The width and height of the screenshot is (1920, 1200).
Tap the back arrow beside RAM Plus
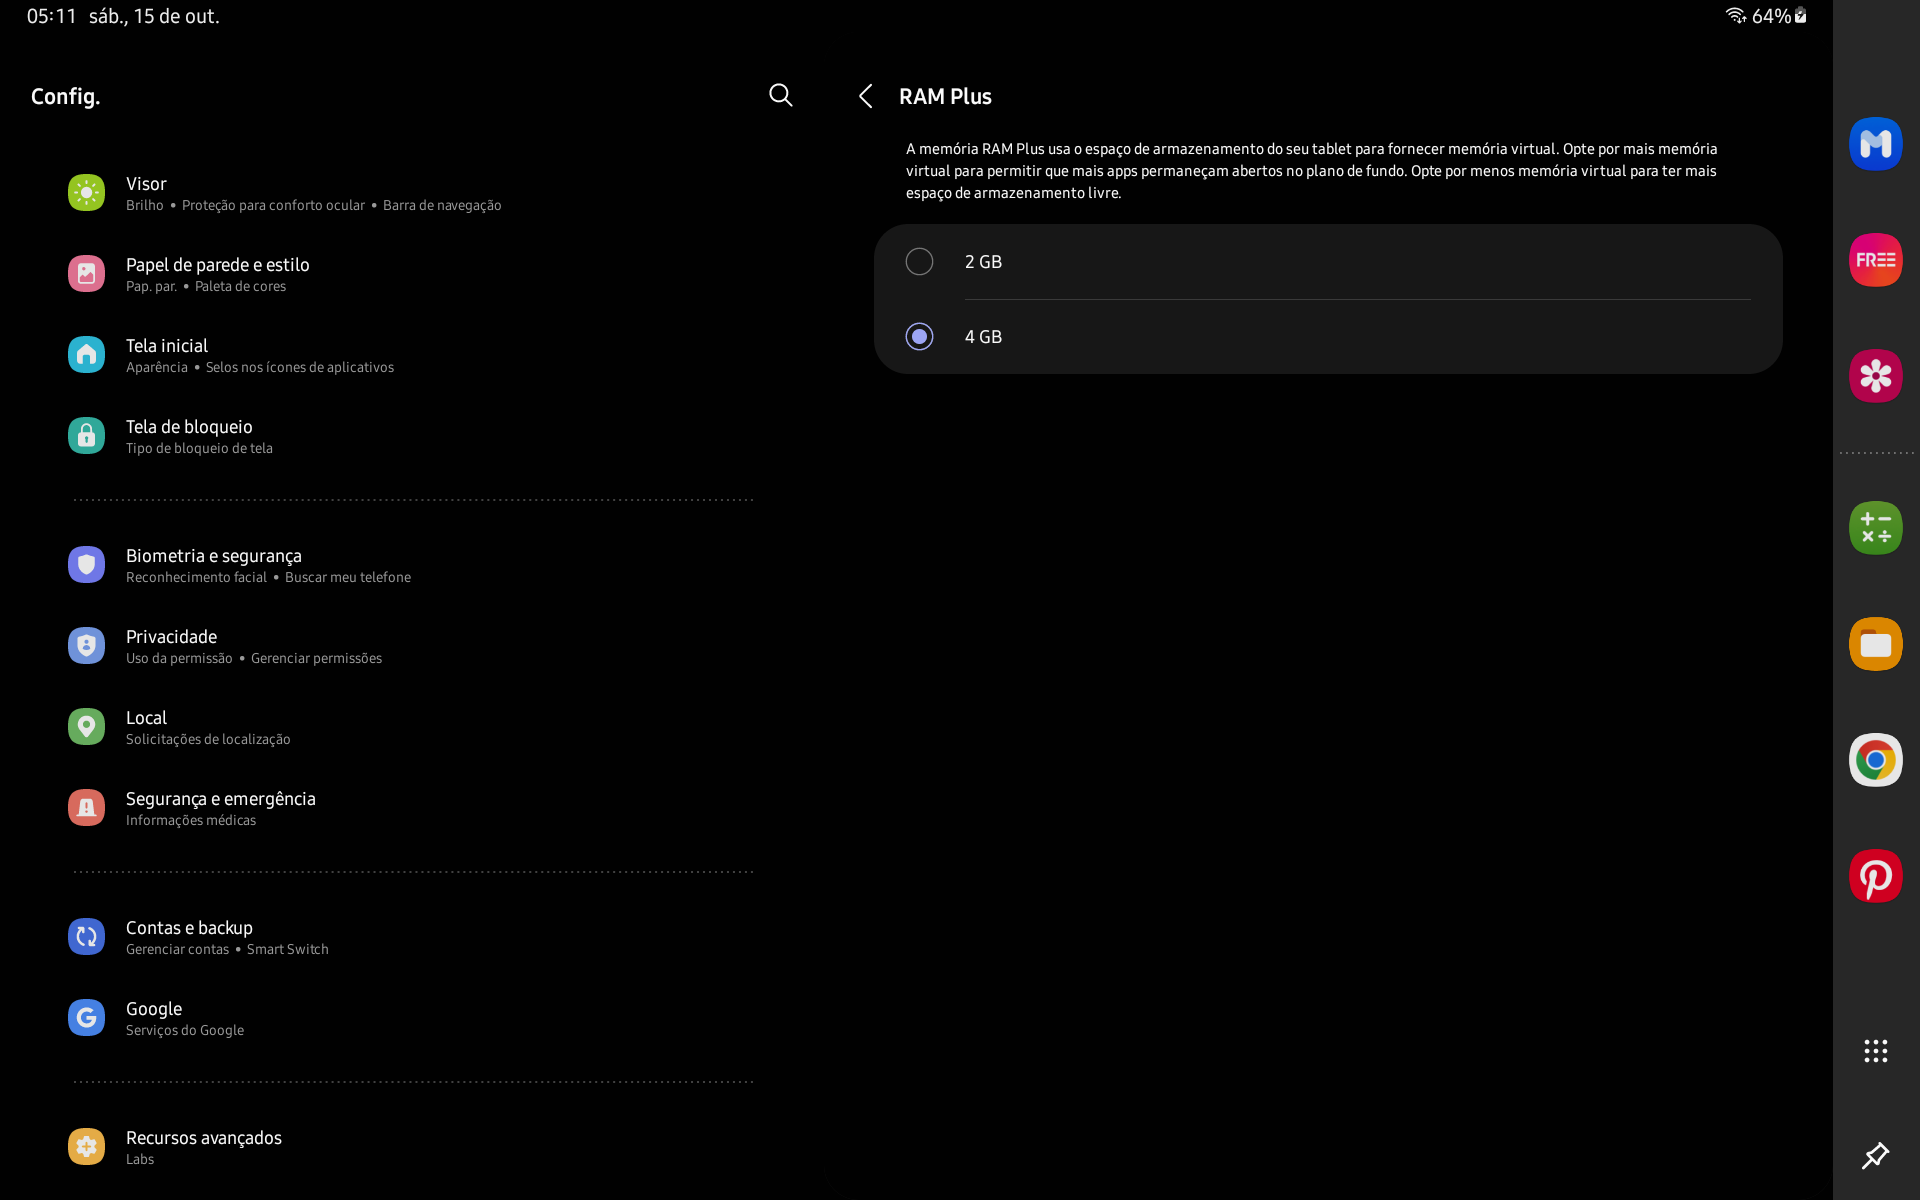tap(865, 96)
